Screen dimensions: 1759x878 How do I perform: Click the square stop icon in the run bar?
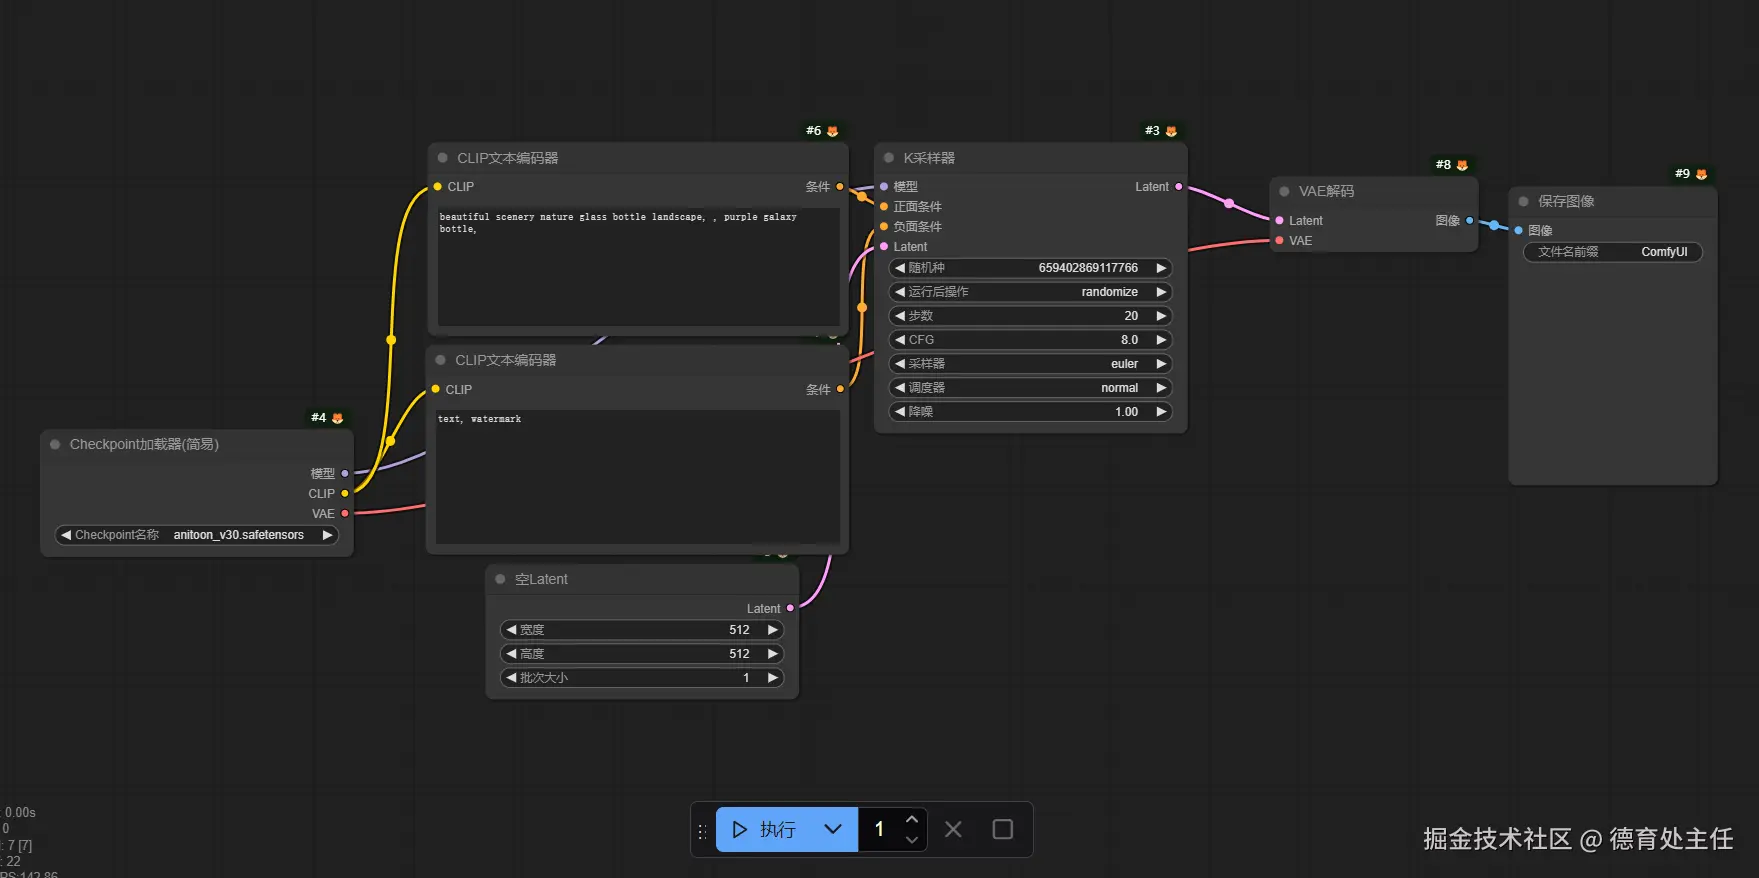point(1002,829)
